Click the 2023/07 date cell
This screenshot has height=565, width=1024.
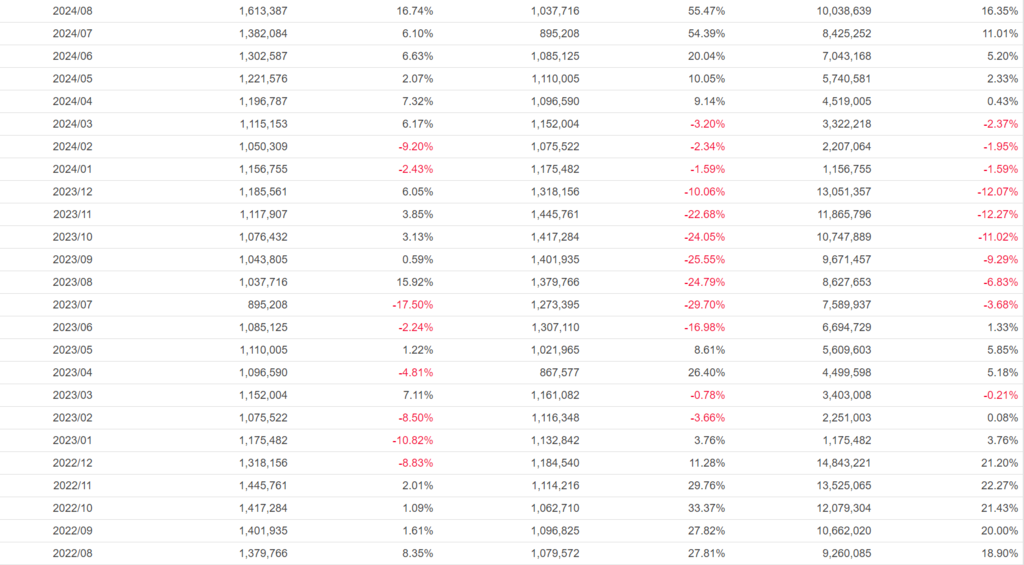[x=72, y=304]
